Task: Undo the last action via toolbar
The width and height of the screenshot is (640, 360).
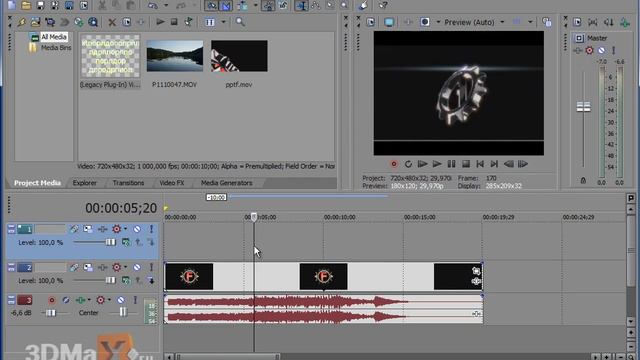Action: pos(153,5)
